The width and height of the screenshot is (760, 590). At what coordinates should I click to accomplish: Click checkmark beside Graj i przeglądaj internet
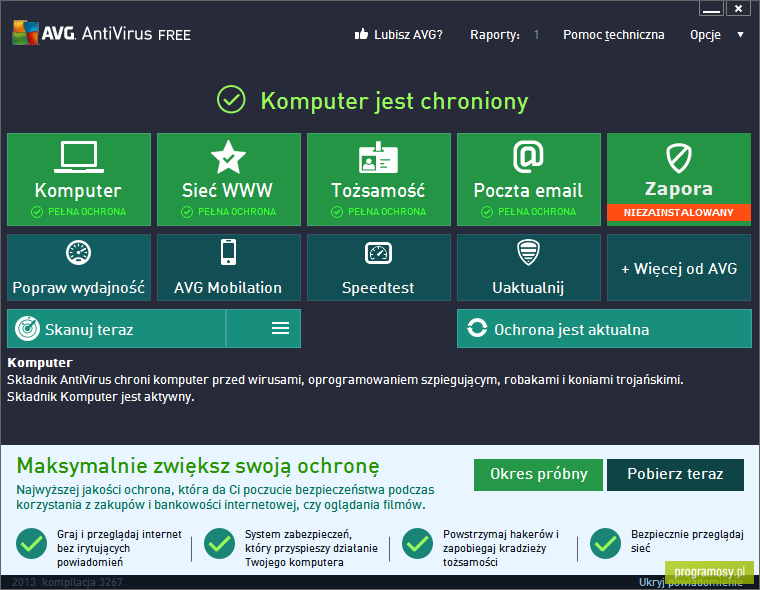[x=32, y=543]
